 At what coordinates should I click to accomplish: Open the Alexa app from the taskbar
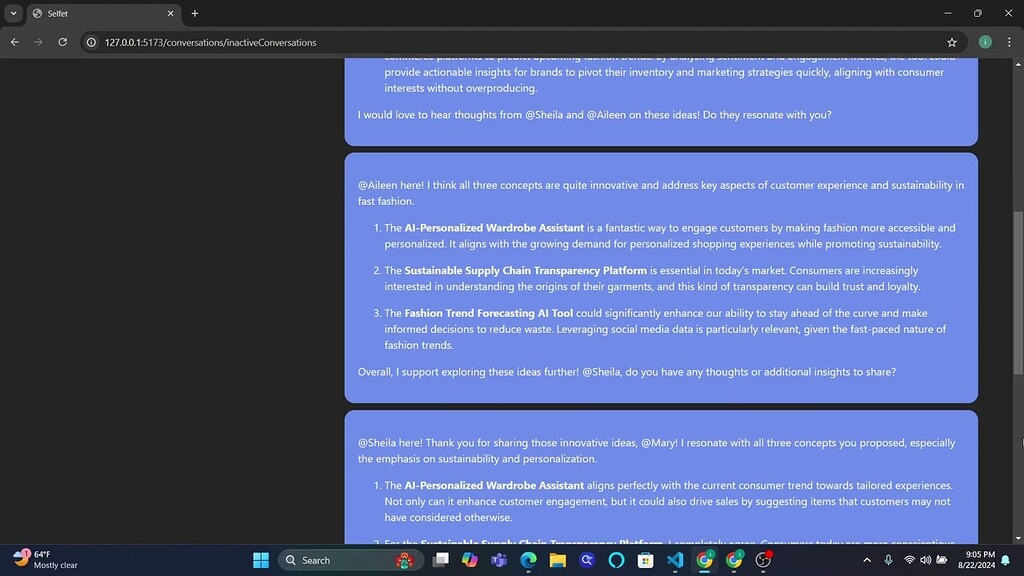click(615, 559)
